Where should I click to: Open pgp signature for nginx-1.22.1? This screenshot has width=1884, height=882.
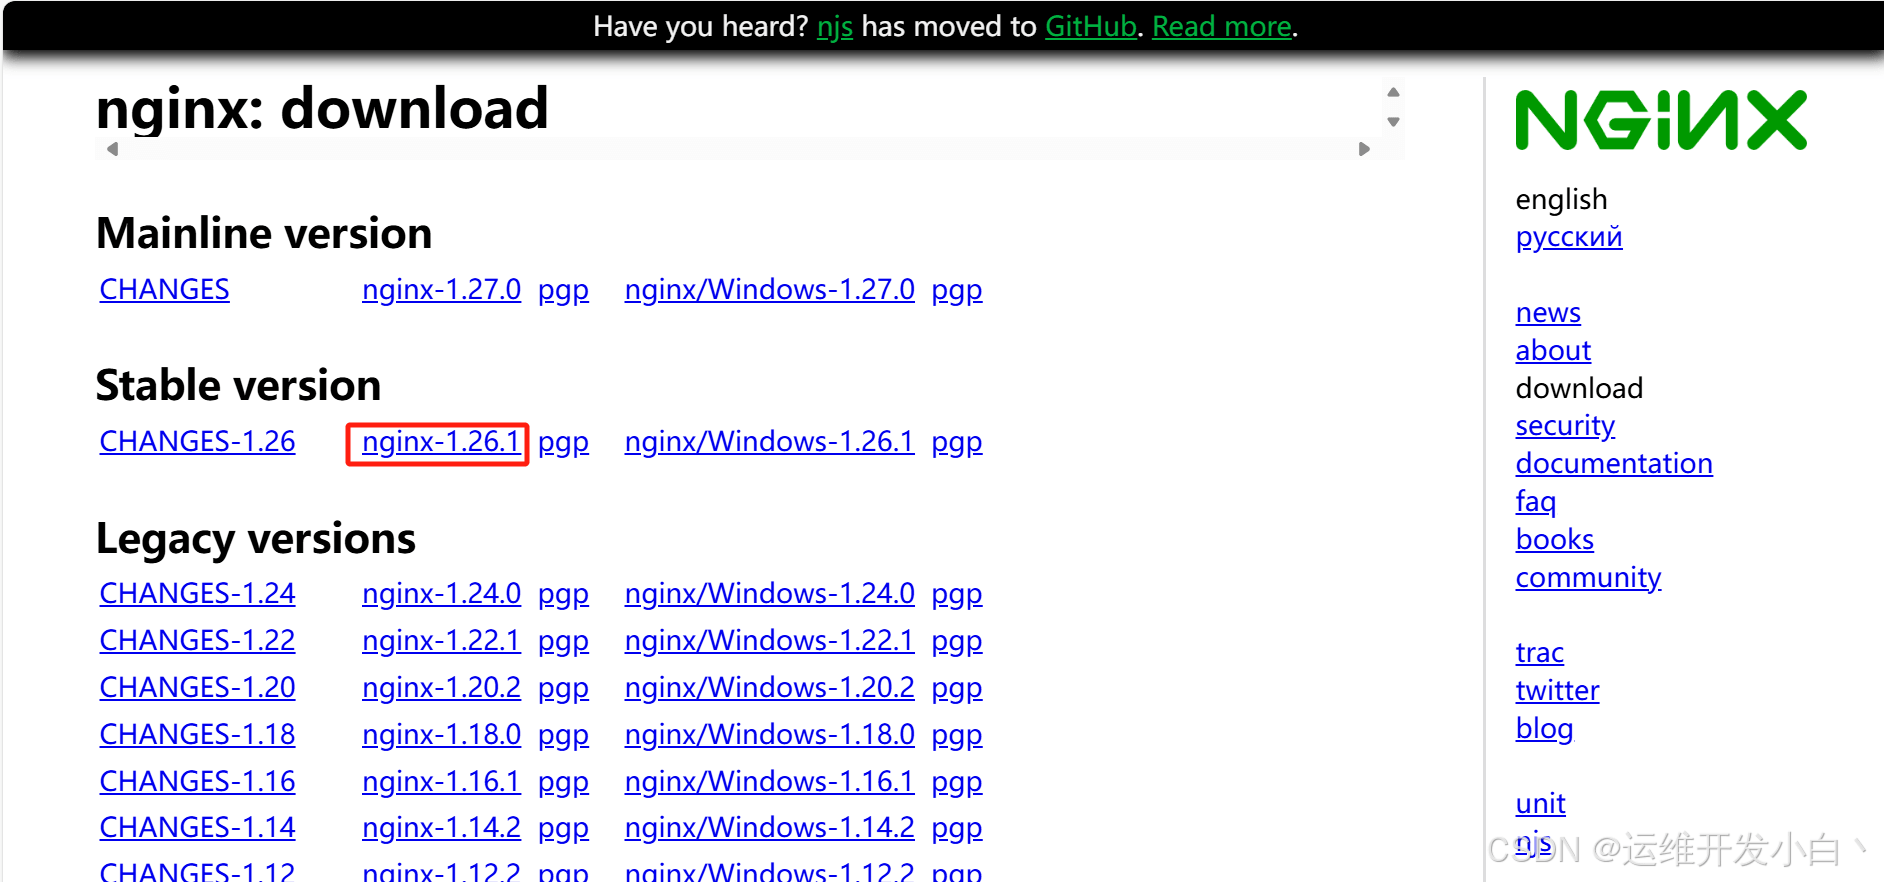pos(563,641)
